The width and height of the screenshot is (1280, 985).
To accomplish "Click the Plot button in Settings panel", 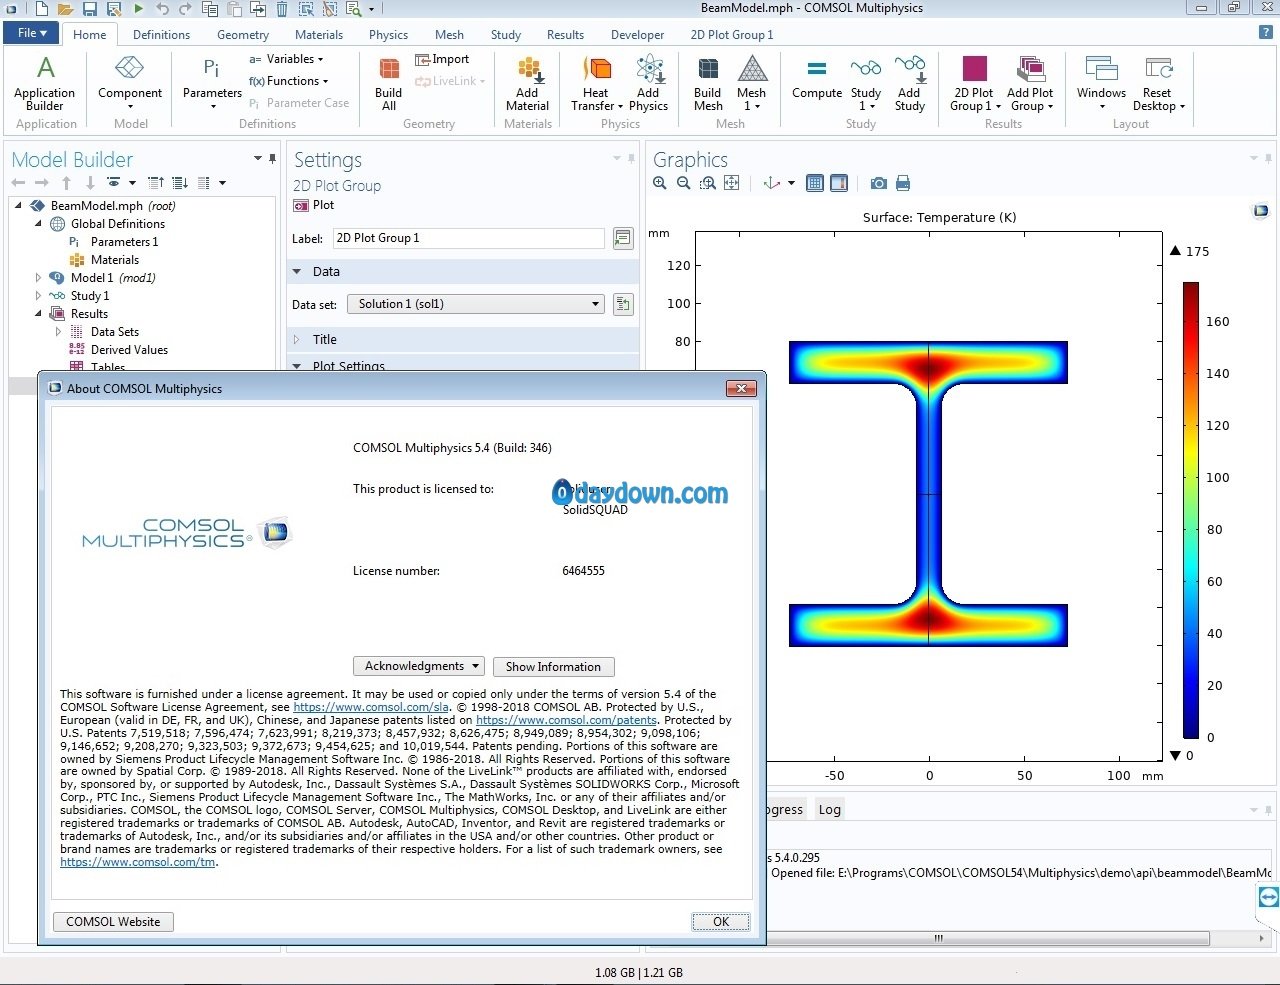I will click(x=314, y=205).
